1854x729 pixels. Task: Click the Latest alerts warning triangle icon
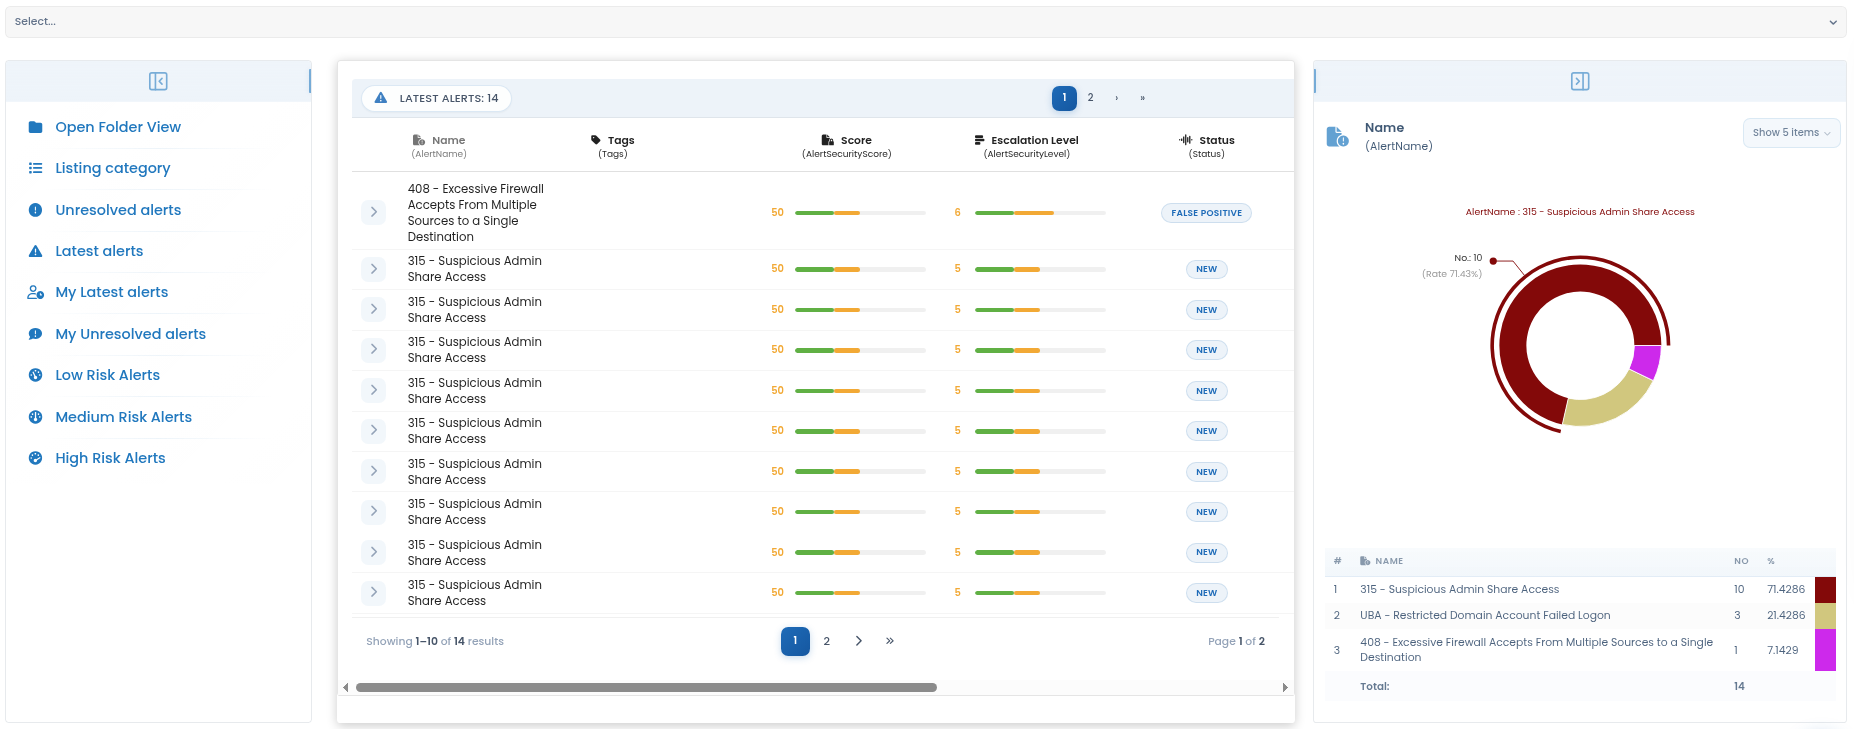pos(35,251)
